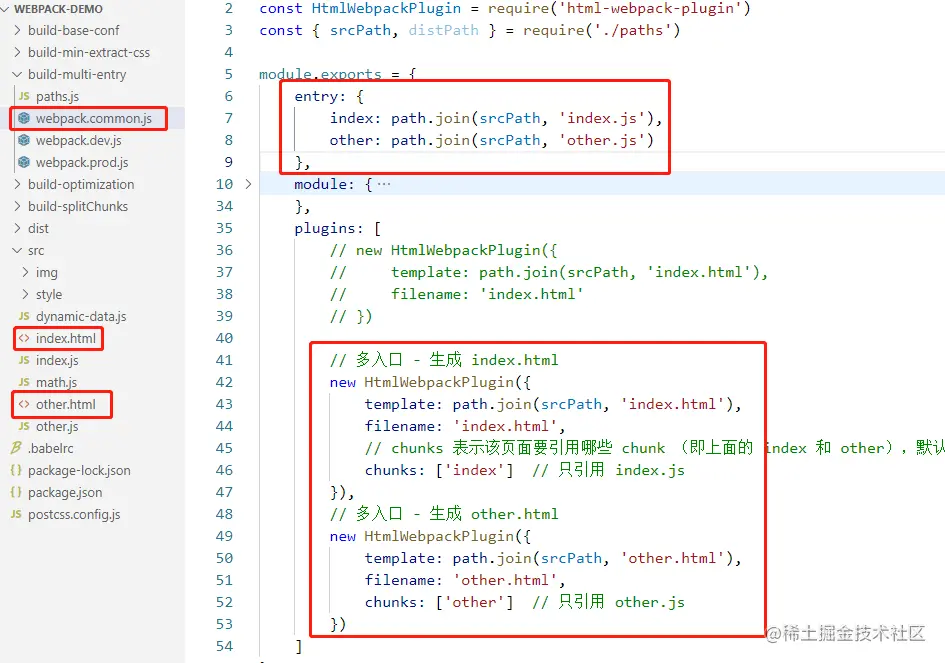
Task: Unfold the module block at line 10
Action: pos(248,184)
